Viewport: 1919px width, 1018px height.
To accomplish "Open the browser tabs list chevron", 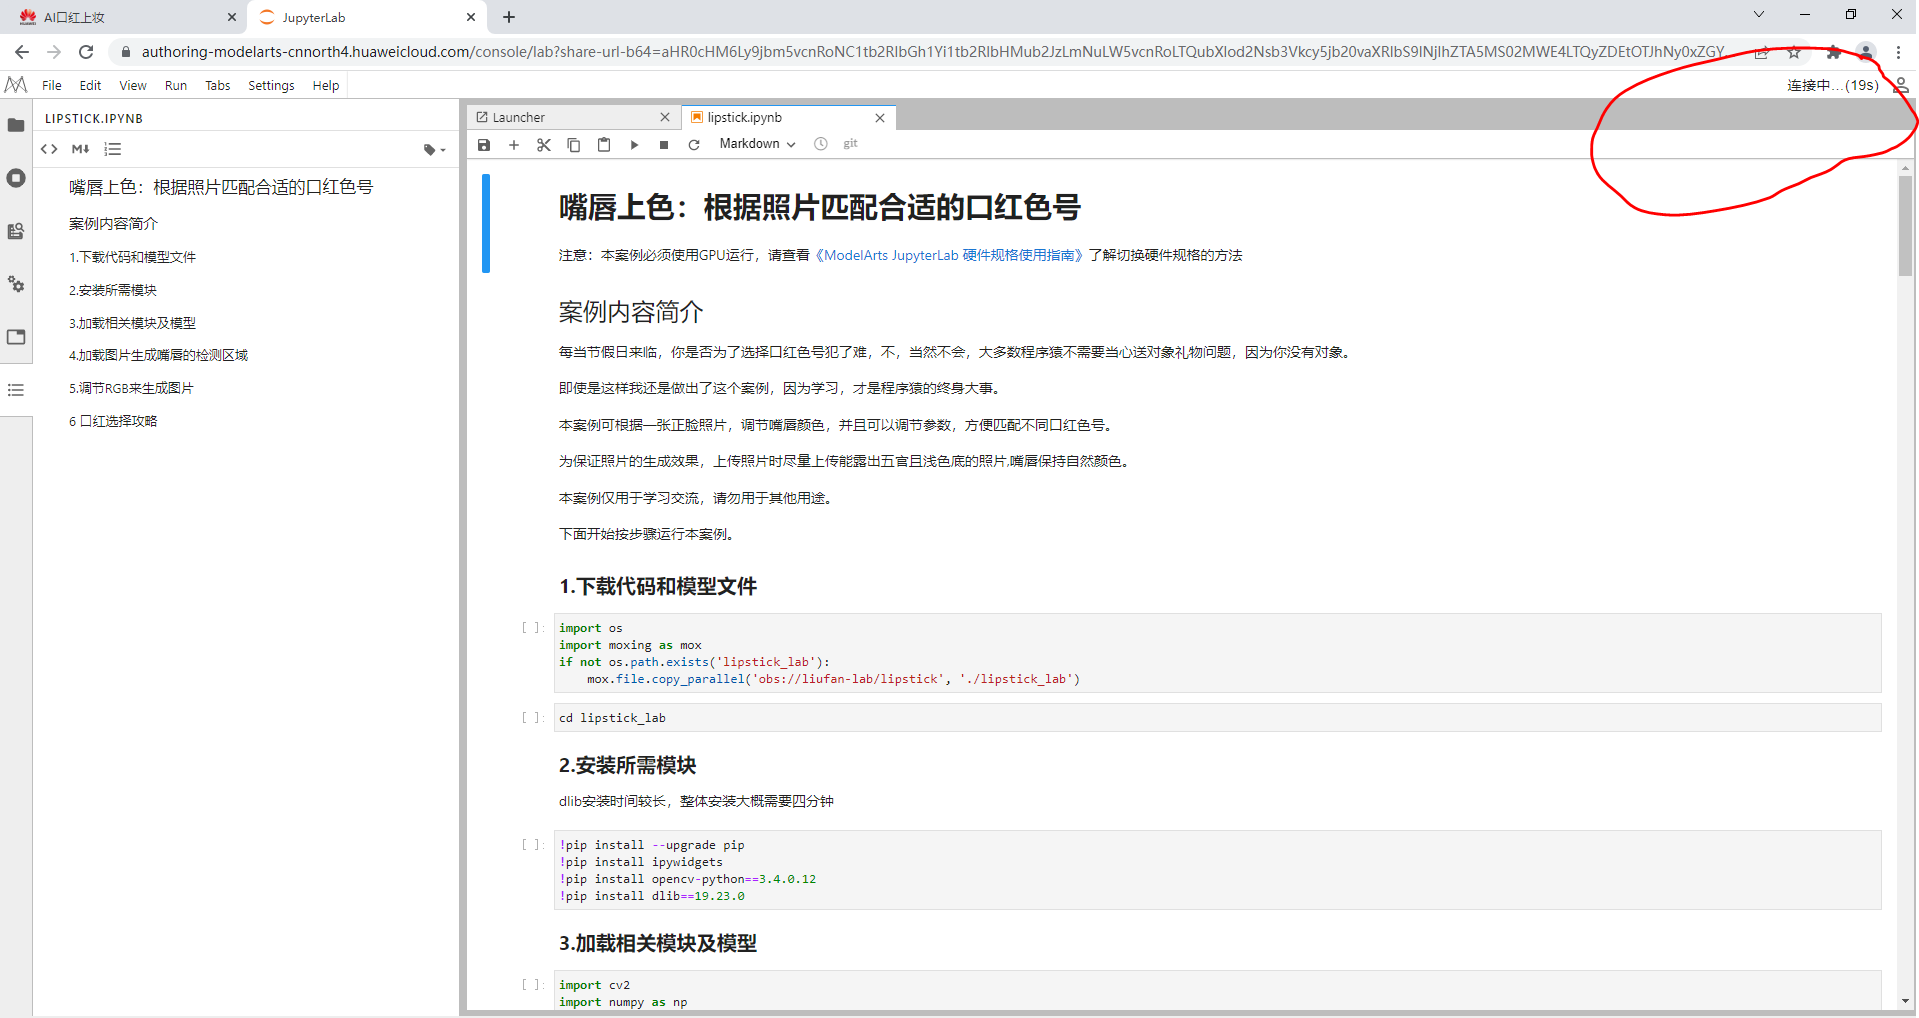I will click(1758, 15).
